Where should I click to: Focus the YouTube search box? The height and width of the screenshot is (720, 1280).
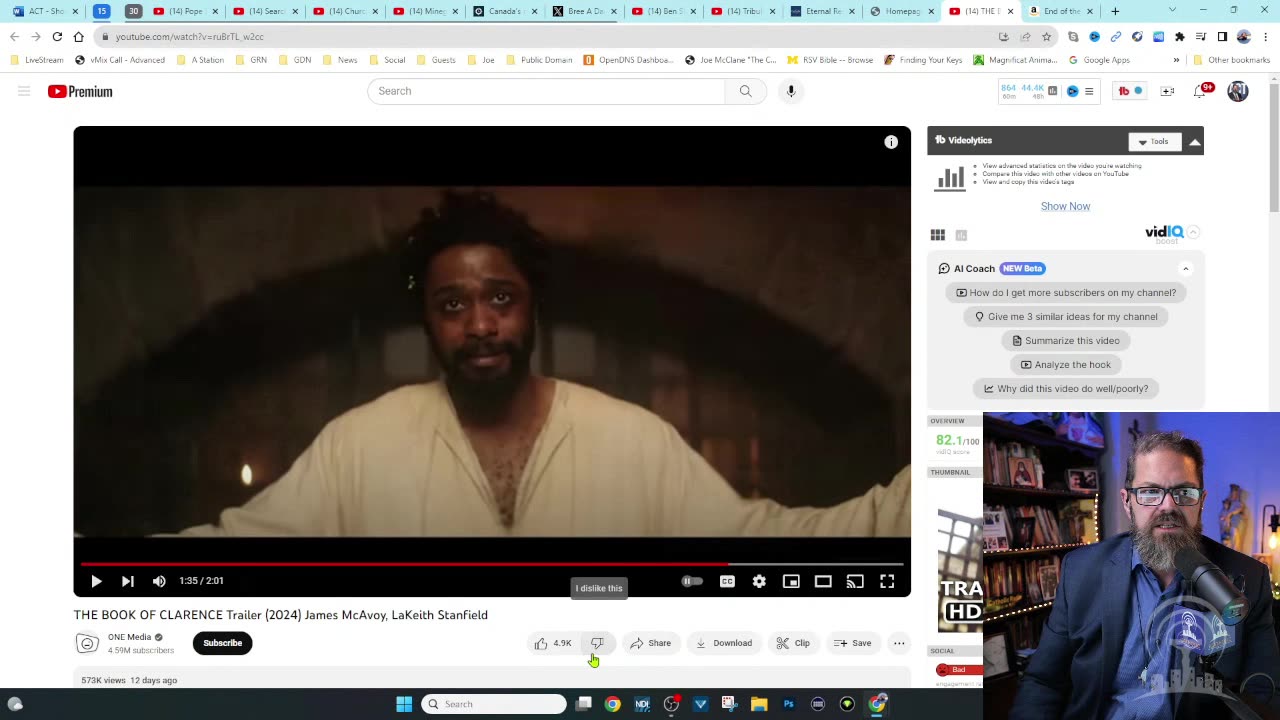click(546, 91)
